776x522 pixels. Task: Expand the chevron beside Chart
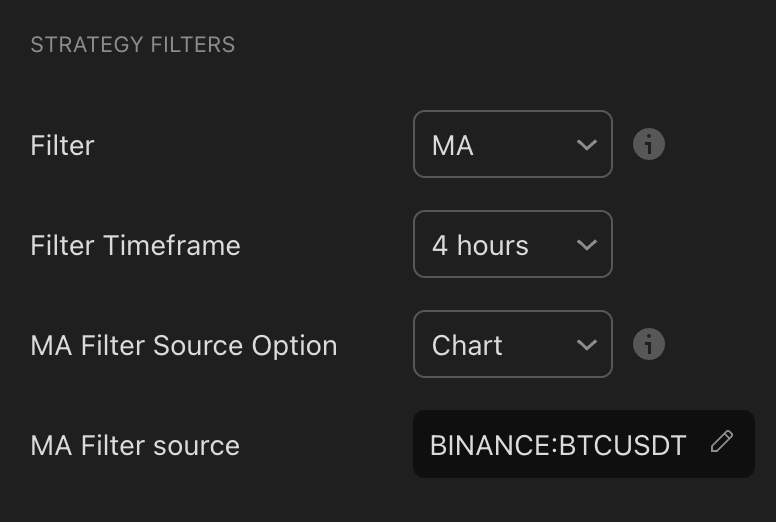click(x=587, y=345)
